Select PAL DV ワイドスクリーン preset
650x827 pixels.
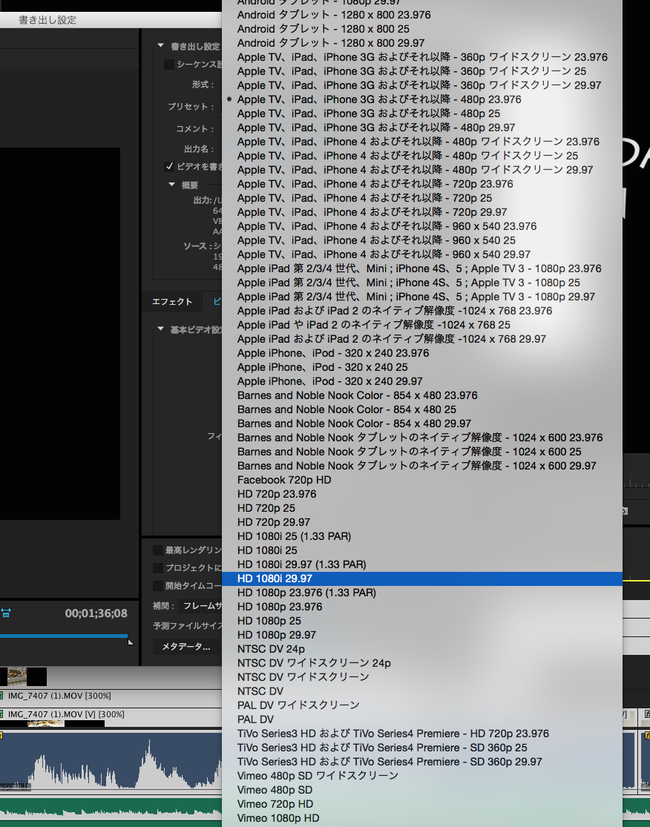point(422,705)
